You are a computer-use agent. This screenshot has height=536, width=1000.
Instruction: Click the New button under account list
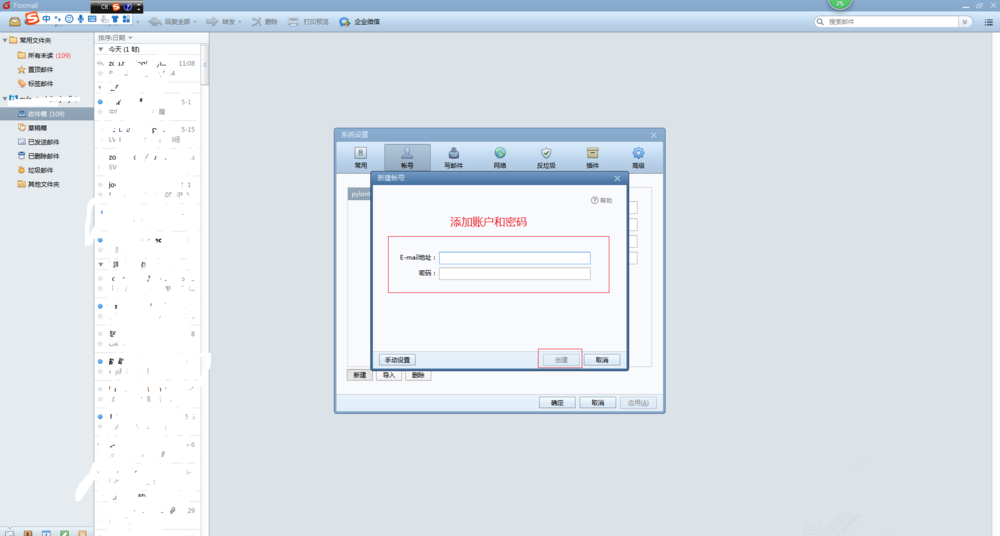360,375
